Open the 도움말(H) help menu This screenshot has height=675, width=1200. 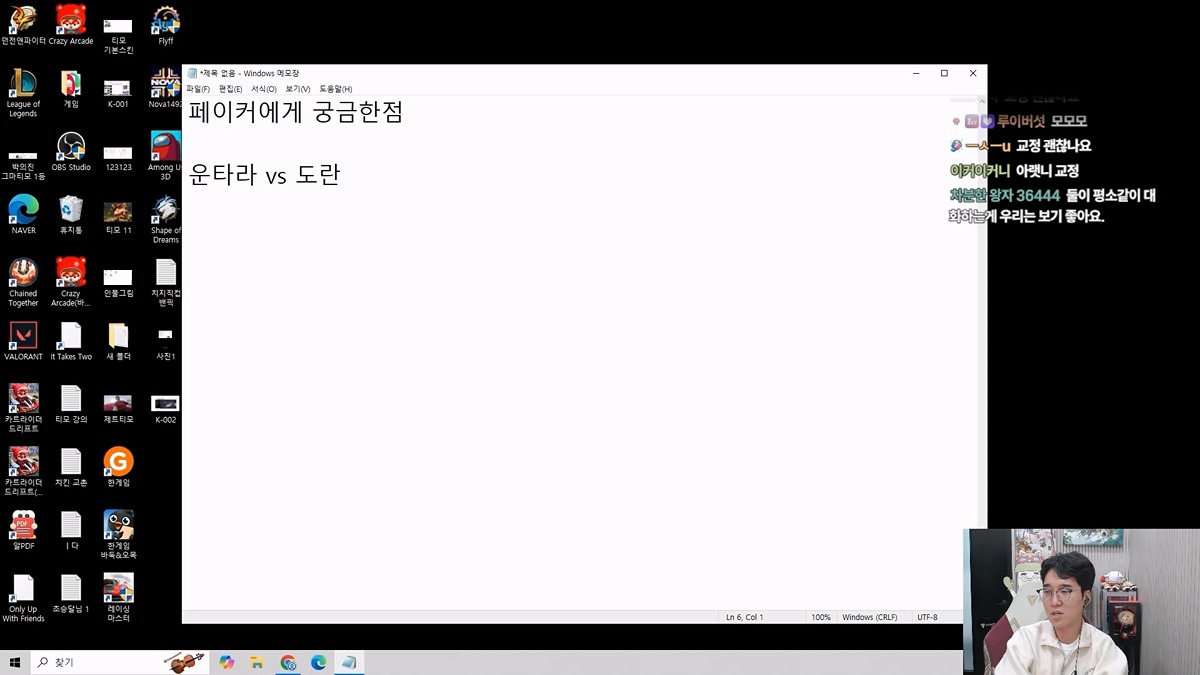point(335,89)
